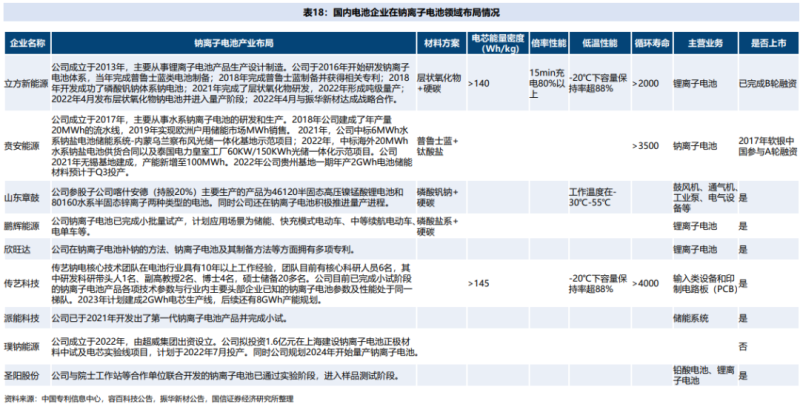Select the '材料方案' column header

pyautogui.click(x=441, y=44)
